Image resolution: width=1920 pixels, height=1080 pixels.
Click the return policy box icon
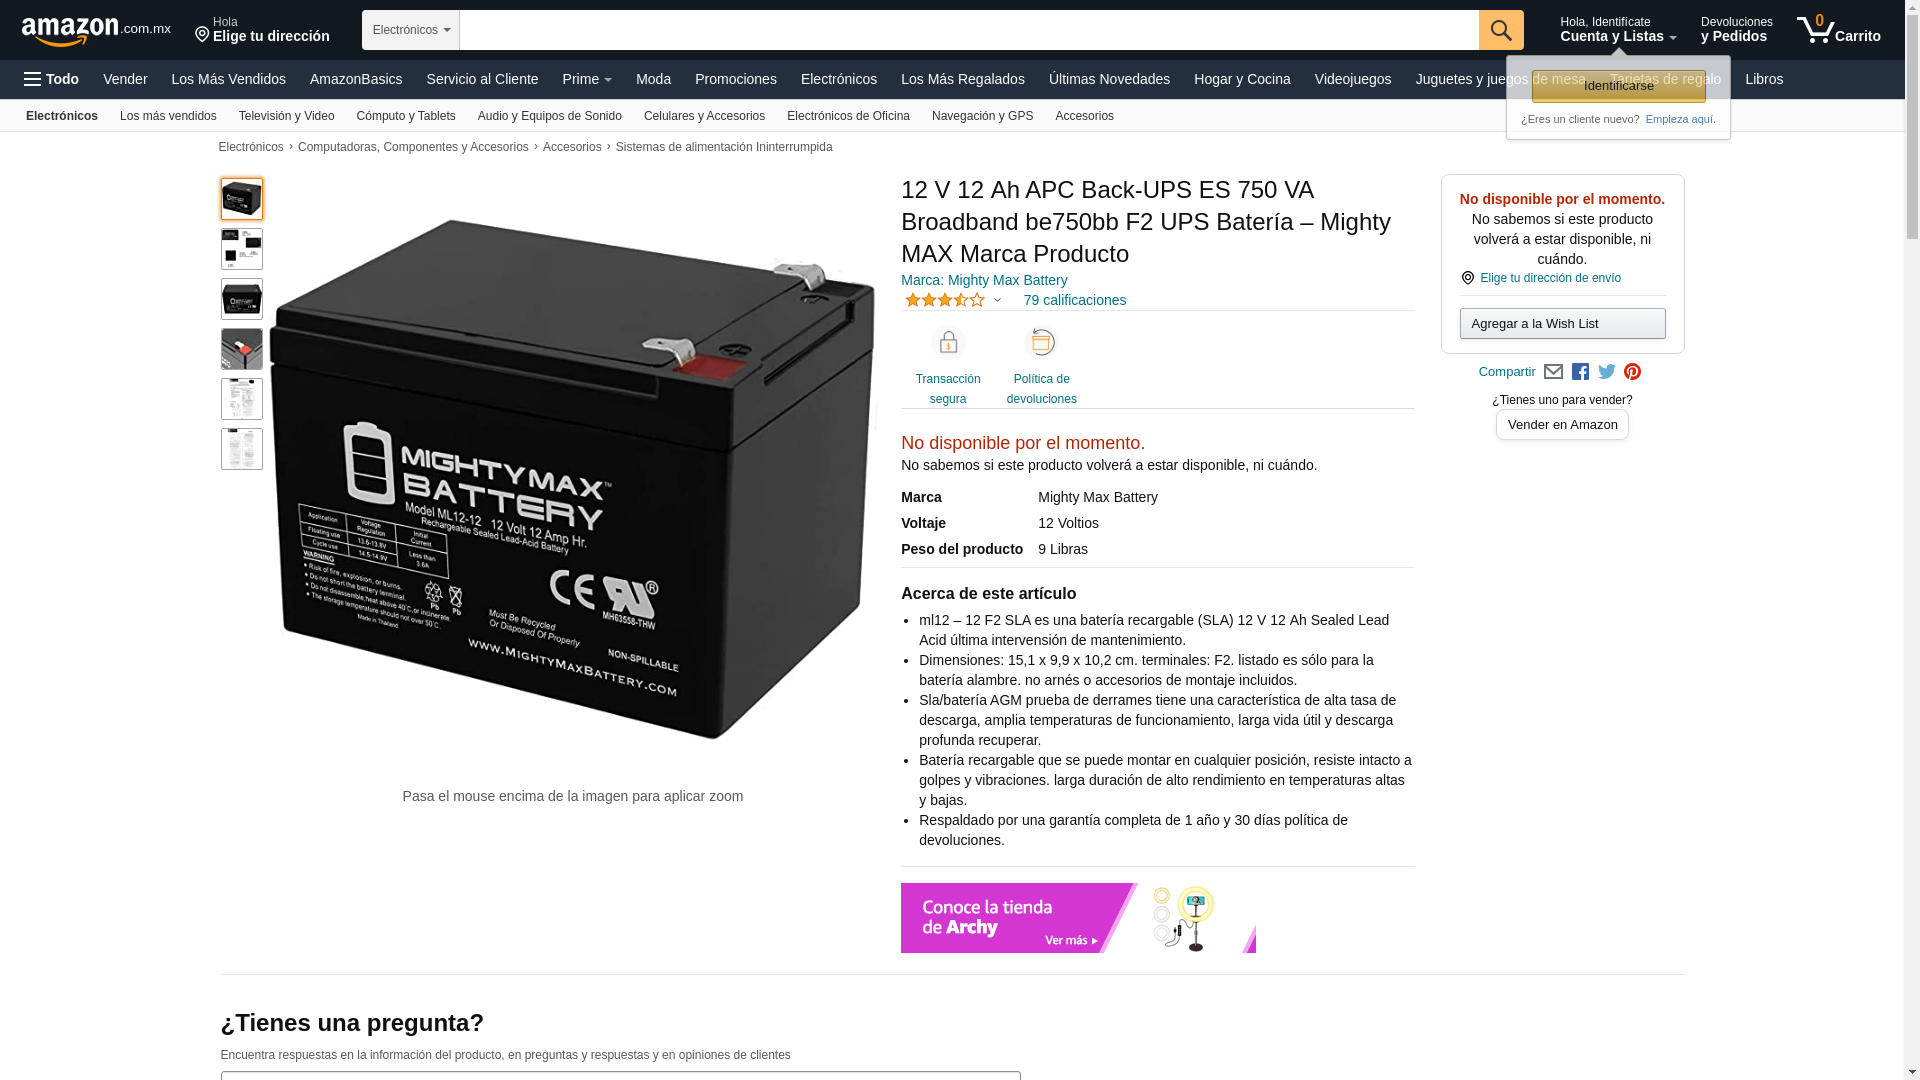(x=1042, y=343)
